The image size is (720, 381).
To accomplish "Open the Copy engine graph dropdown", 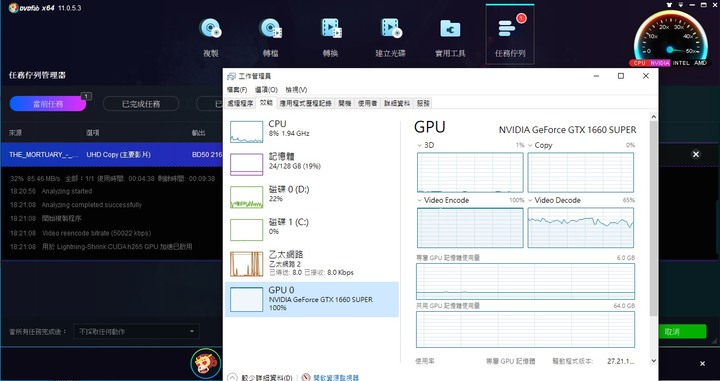I will point(530,146).
